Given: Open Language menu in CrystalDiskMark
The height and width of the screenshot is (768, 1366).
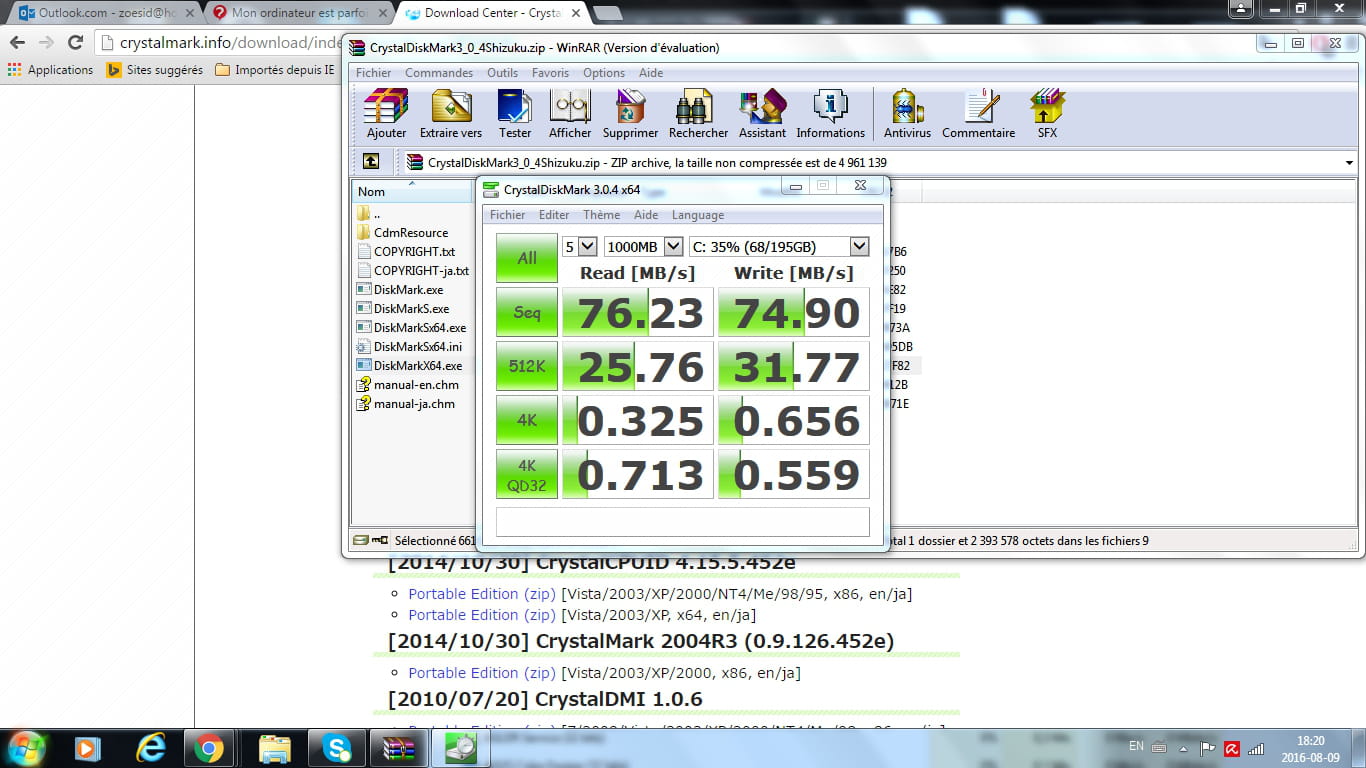Looking at the screenshot, I should pyautogui.click(x=698, y=215).
